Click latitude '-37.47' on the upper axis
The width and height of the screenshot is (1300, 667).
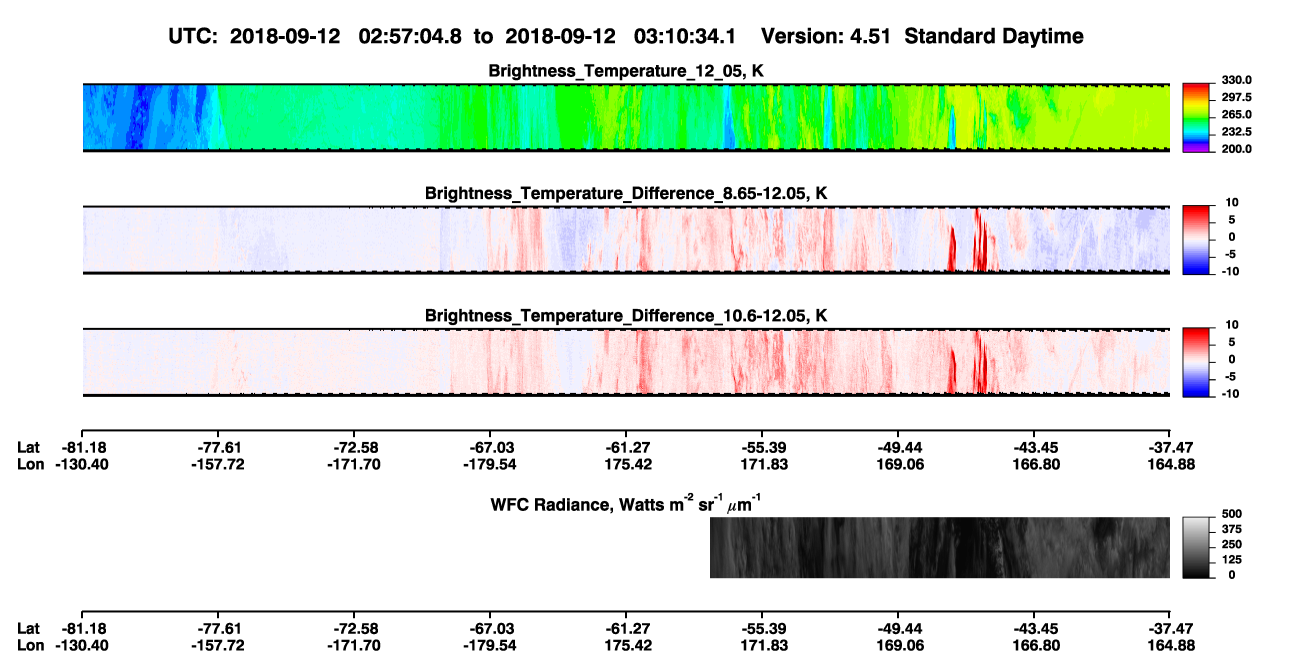pyautogui.click(x=1170, y=447)
